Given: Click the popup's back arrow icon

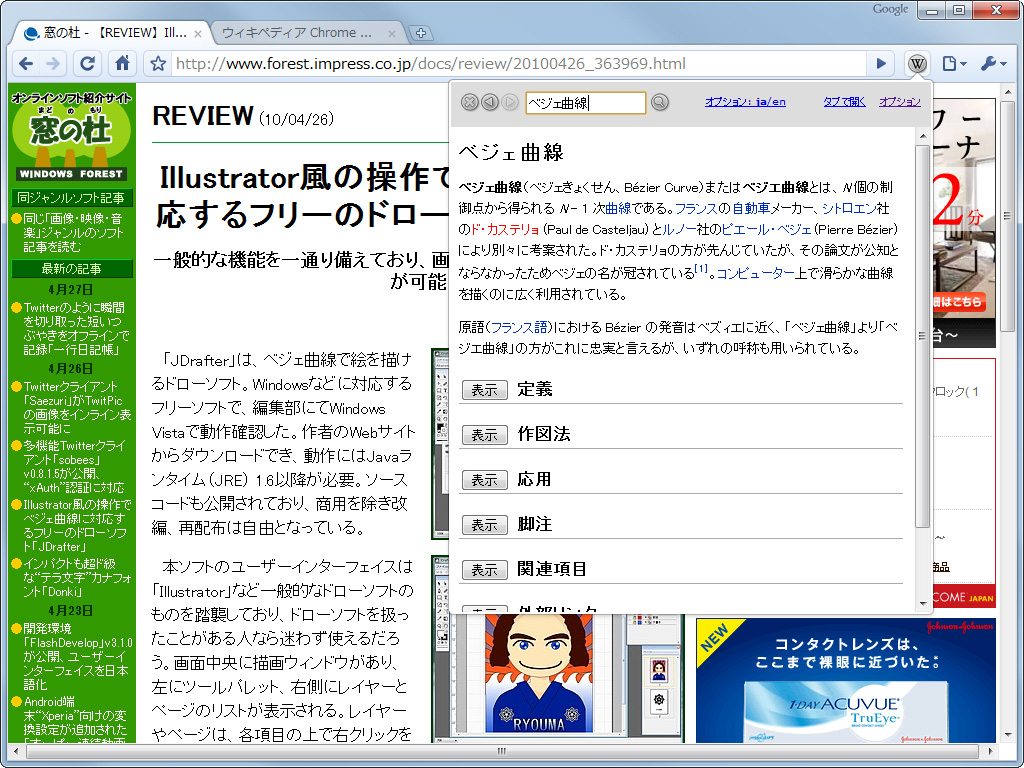Looking at the screenshot, I should [491, 102].
